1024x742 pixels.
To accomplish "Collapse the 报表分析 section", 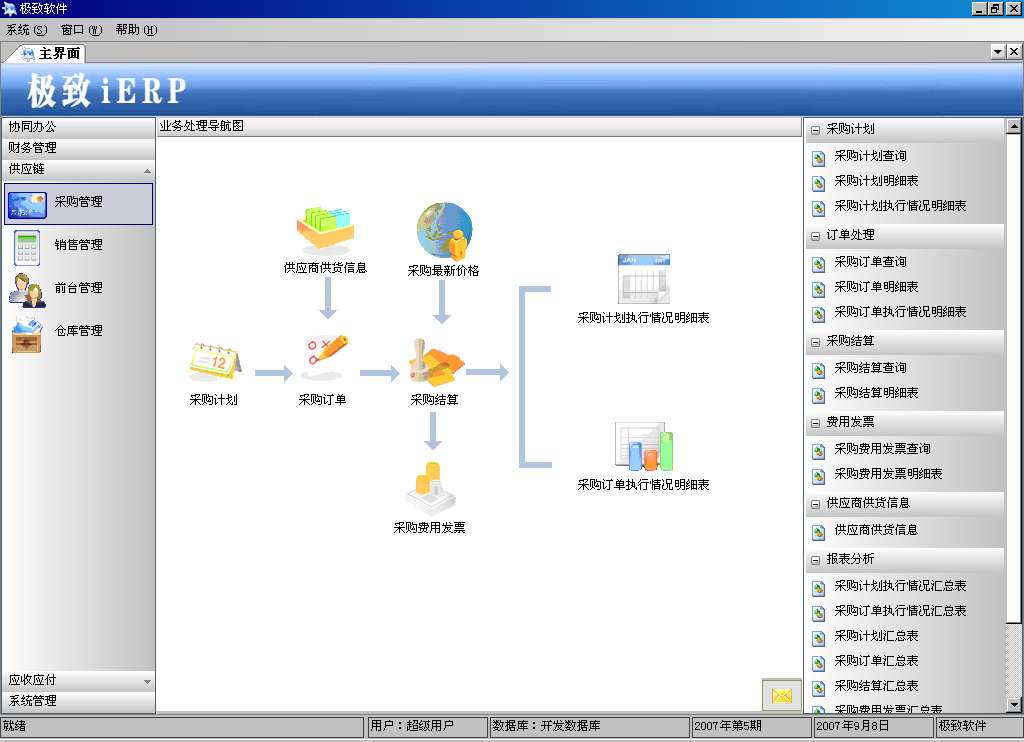I will 815,560.
